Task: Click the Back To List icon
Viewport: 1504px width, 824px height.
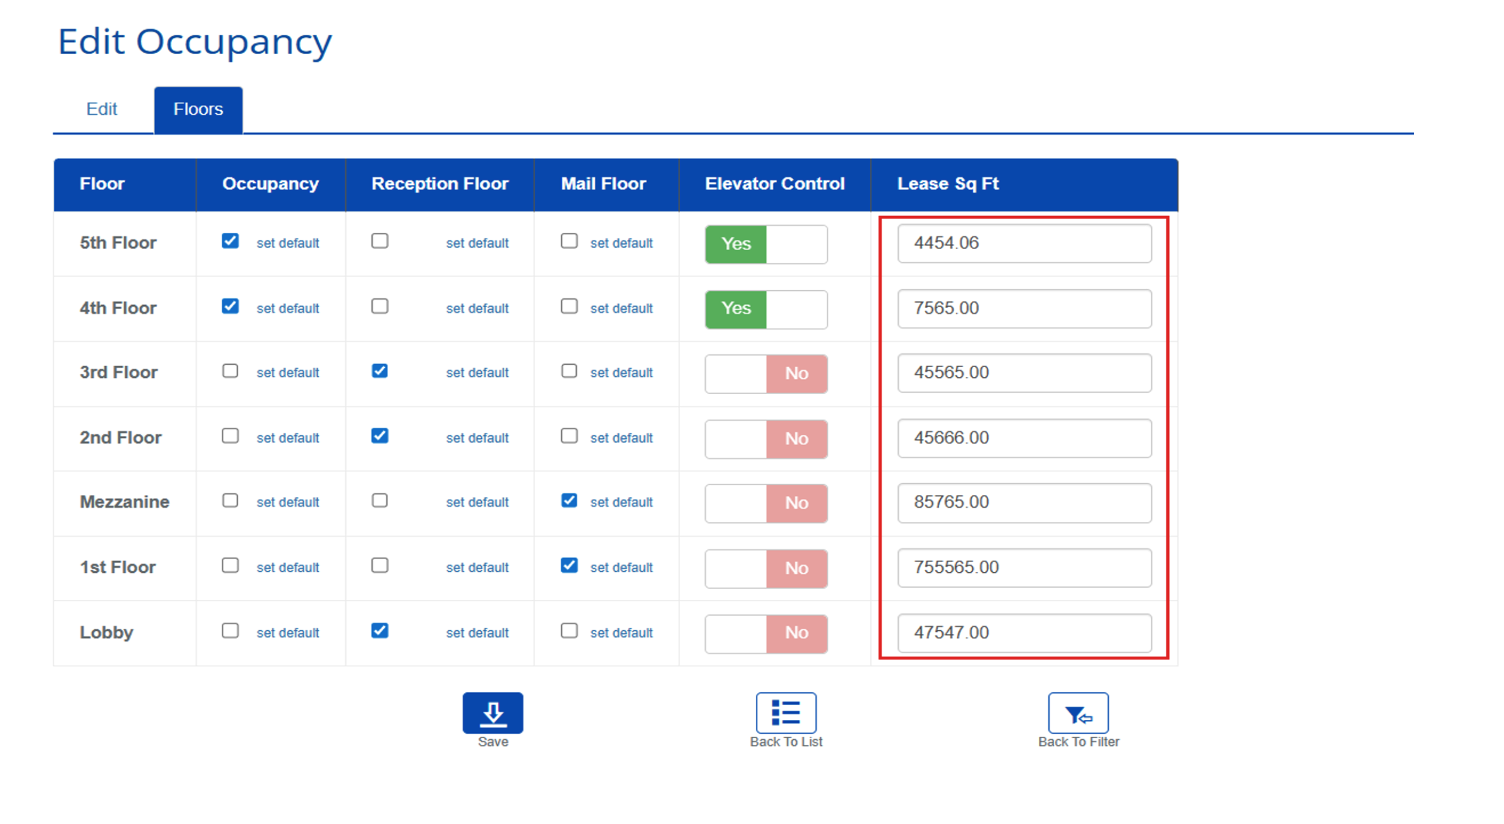Action: tap(785, 713)
